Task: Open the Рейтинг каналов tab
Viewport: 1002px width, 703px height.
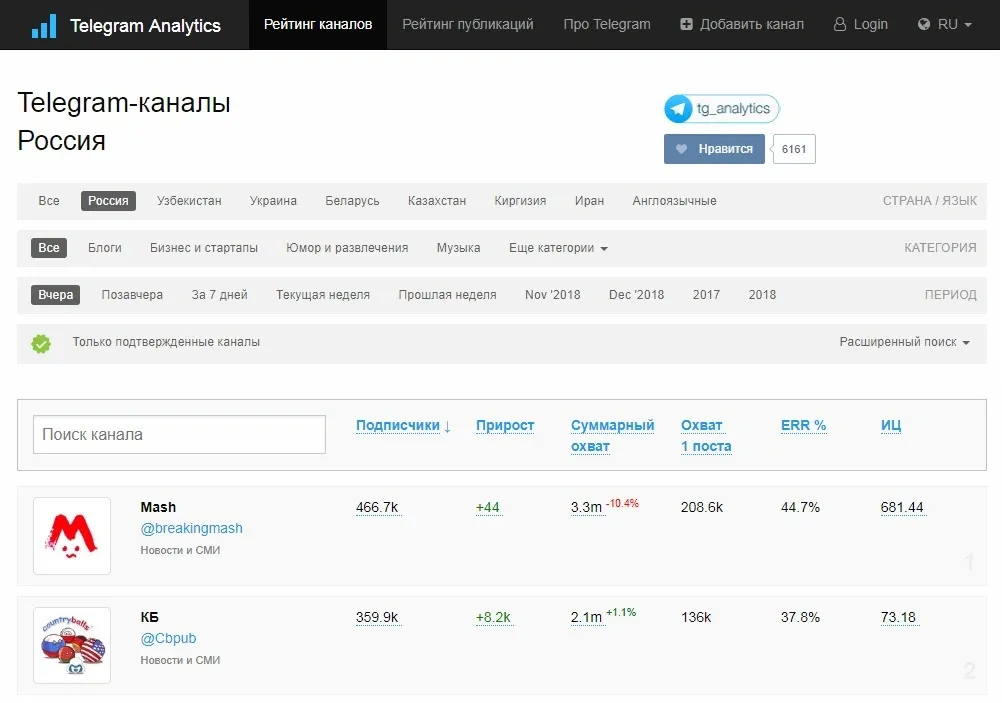Action: pos(318,24)
